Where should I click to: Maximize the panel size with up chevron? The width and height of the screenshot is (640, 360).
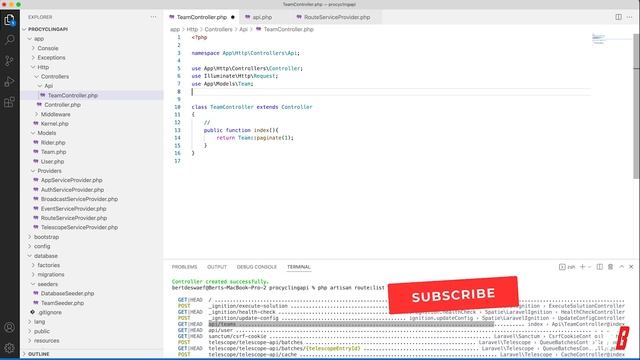click(622, 267)
